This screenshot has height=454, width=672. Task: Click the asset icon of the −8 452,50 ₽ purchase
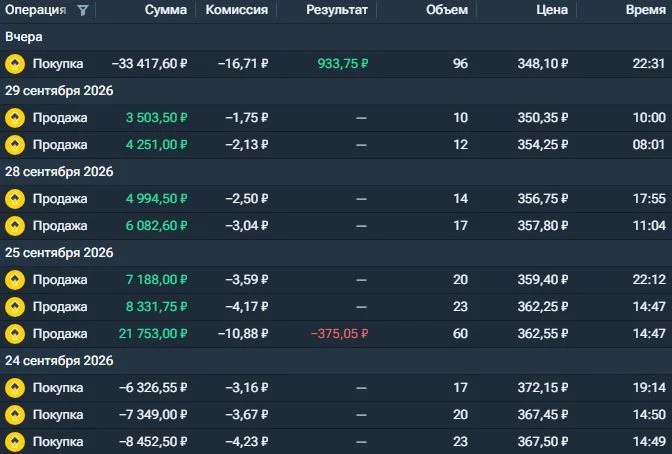(15, 442)
